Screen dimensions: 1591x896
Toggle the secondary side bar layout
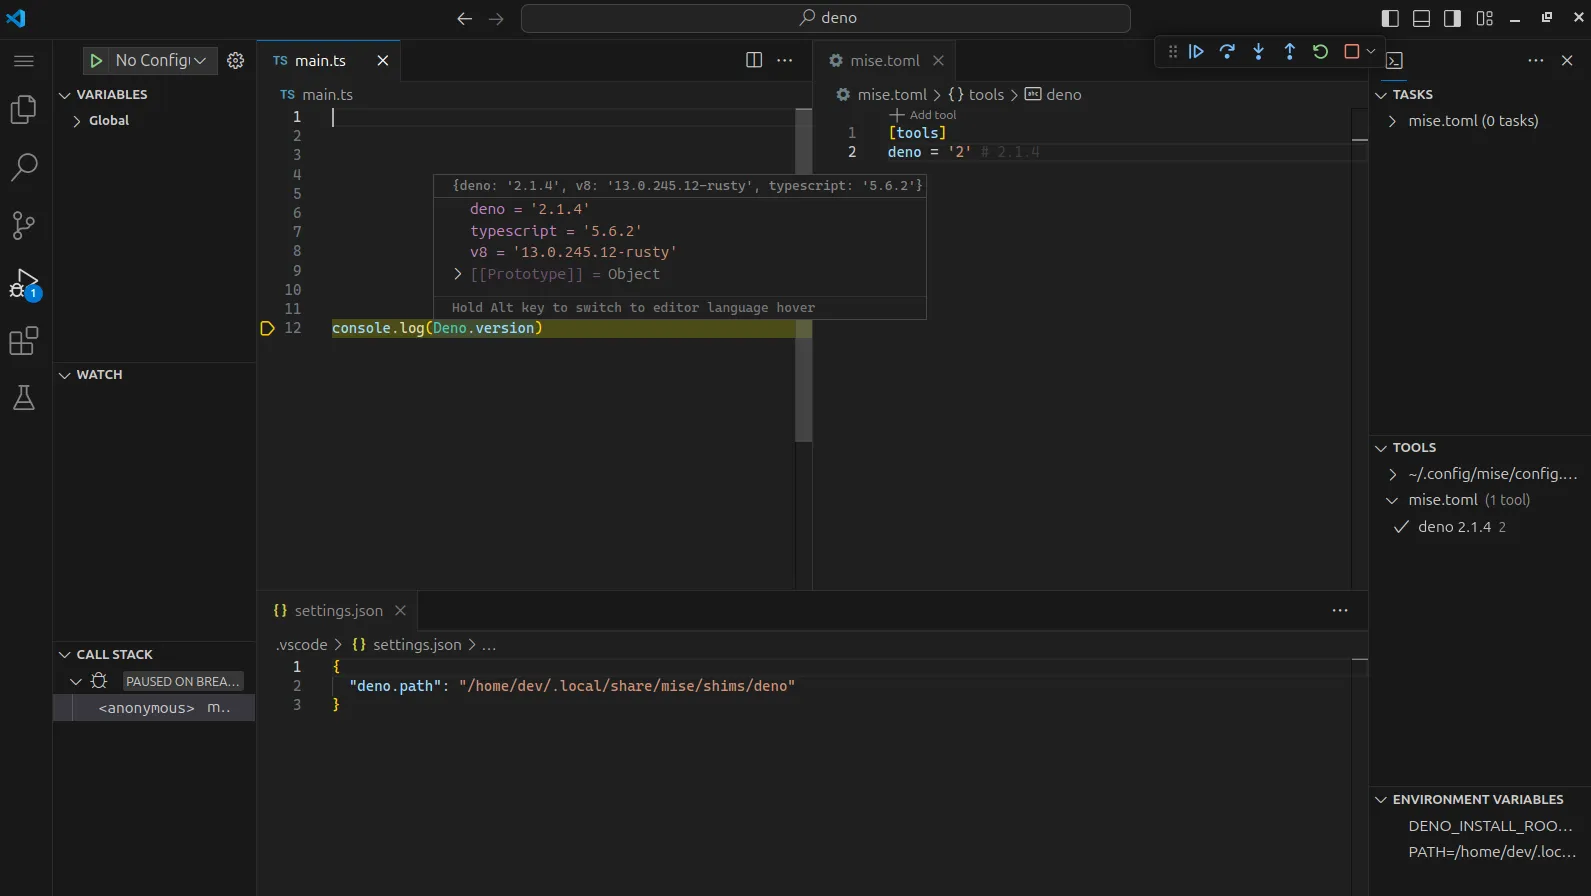[x=1452, y=18]
